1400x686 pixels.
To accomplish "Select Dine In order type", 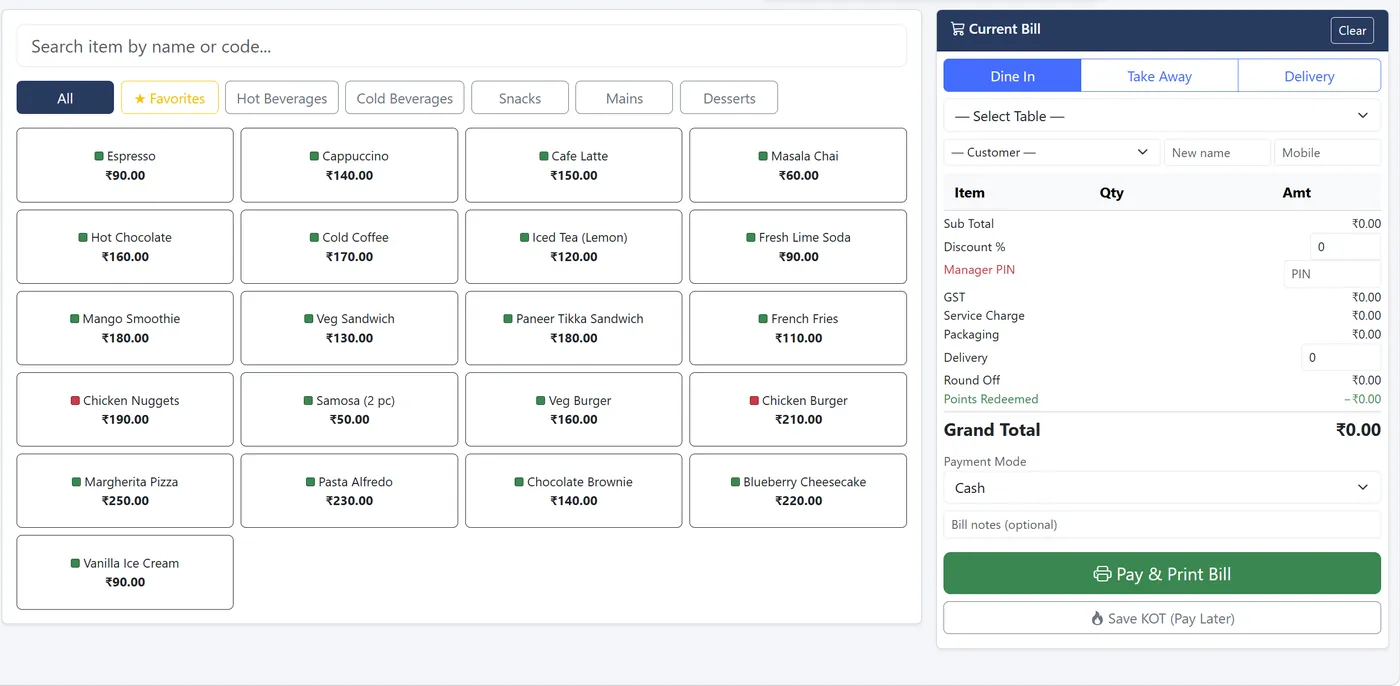I will [1012, 76].
